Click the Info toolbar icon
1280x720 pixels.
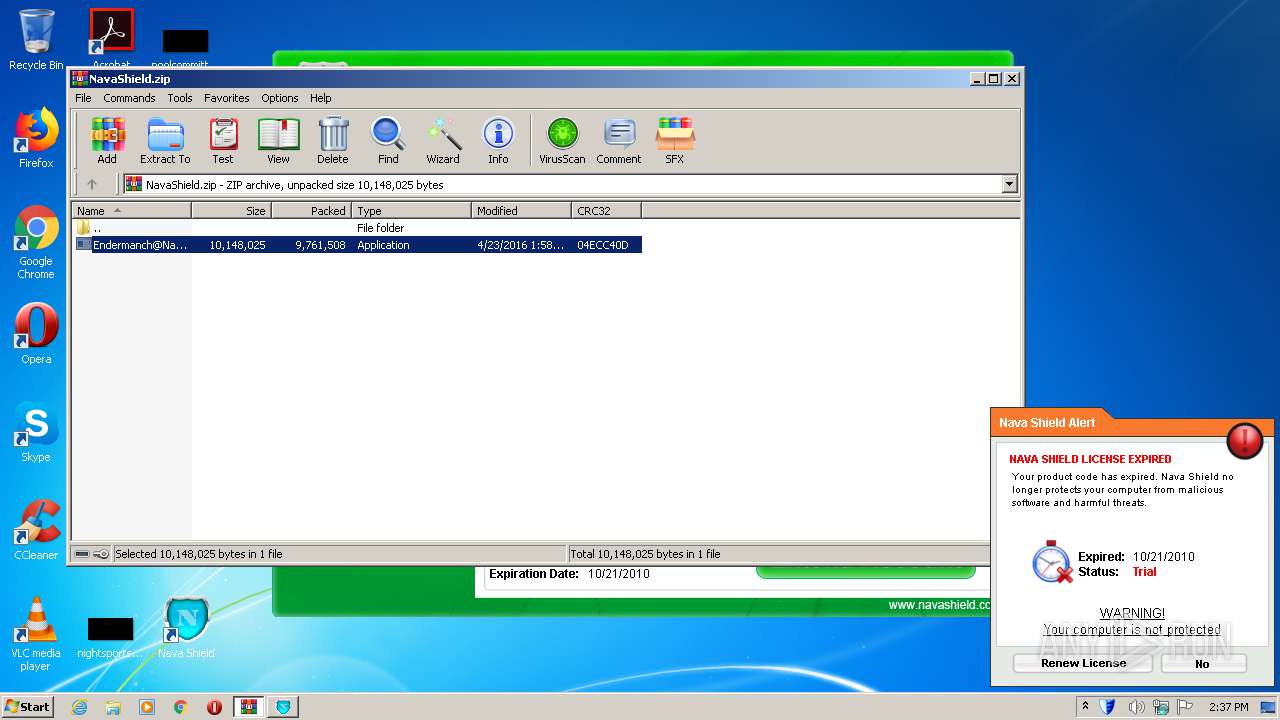(498, 140)
